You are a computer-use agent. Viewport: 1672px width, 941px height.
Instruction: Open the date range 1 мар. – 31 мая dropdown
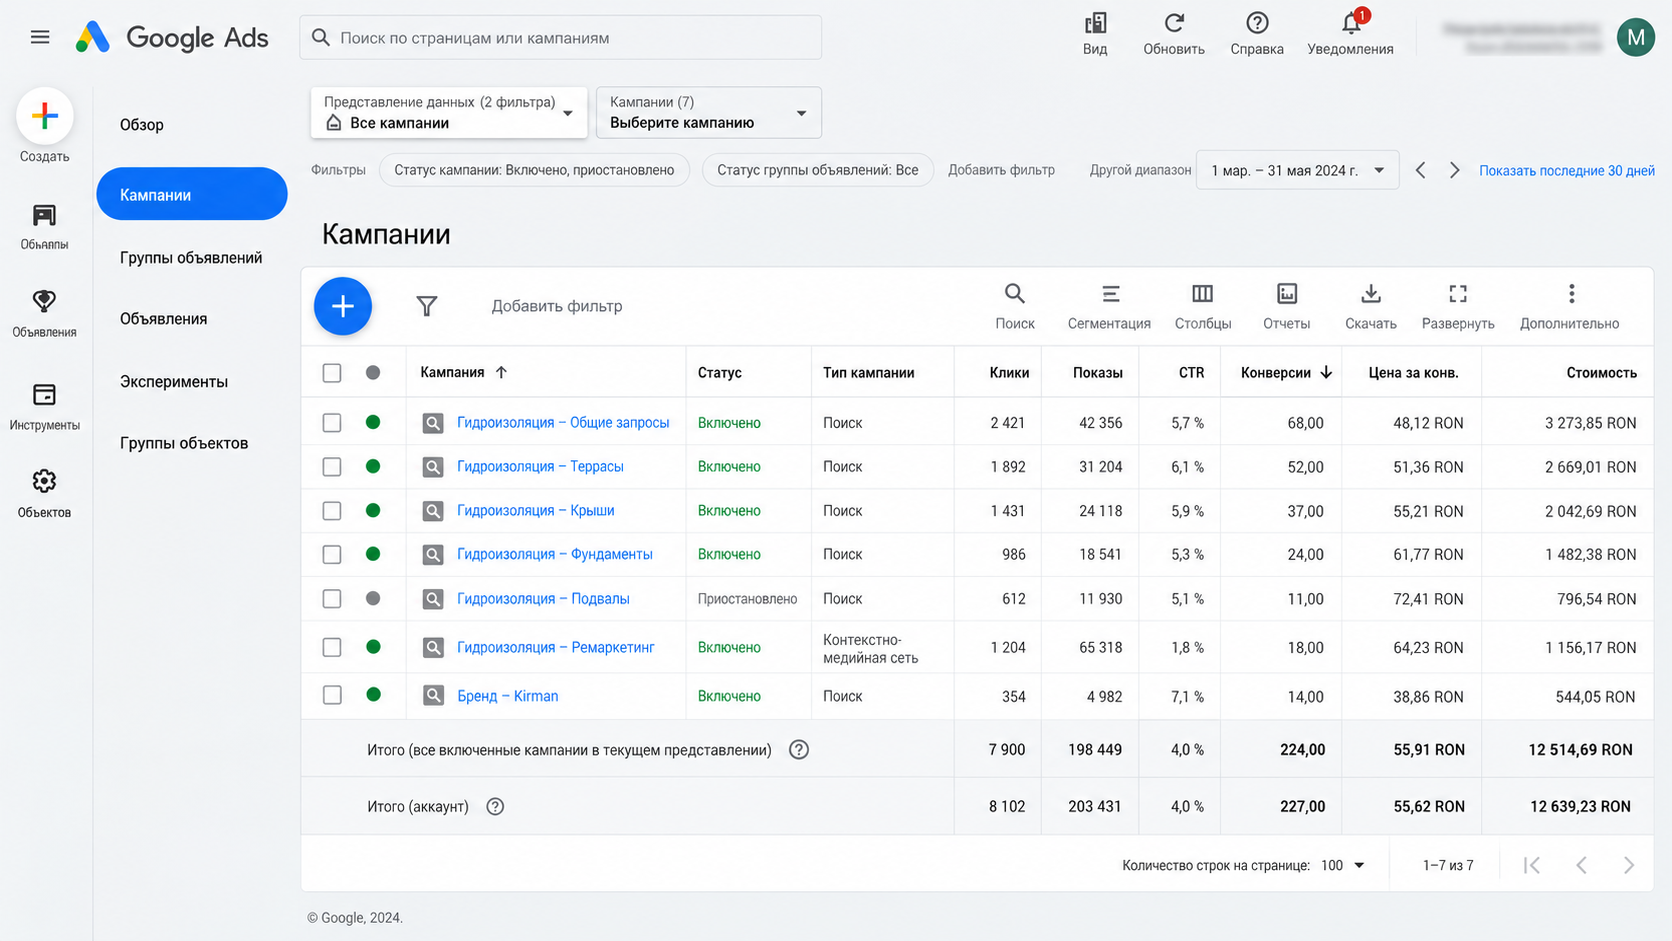[x=1297, y=170]
